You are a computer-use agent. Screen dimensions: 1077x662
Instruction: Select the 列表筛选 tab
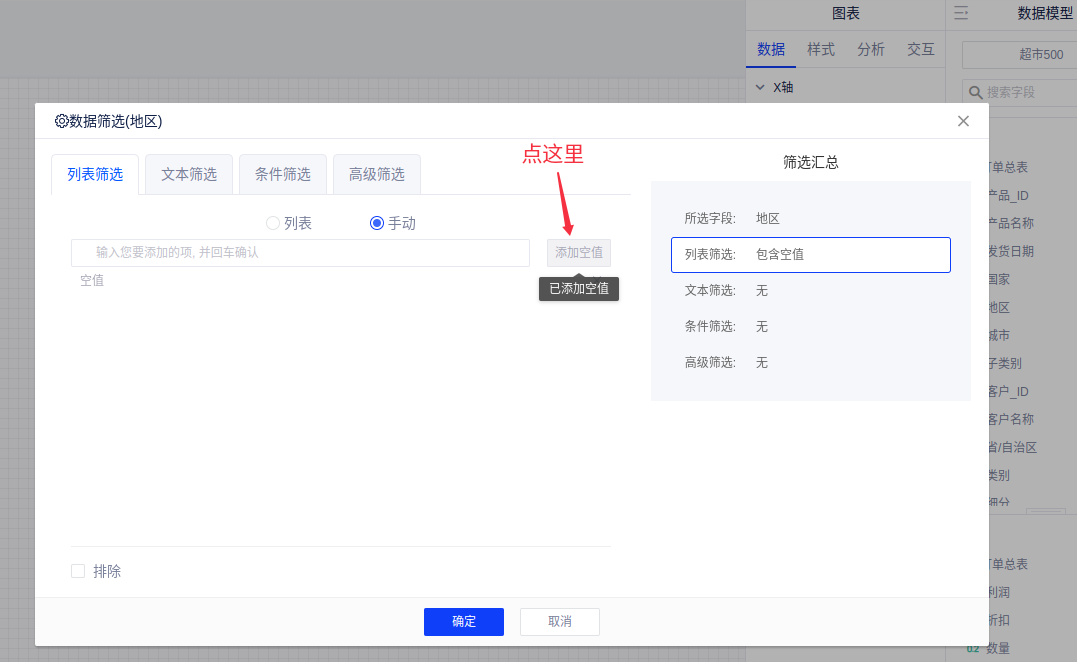pos(95,174)
